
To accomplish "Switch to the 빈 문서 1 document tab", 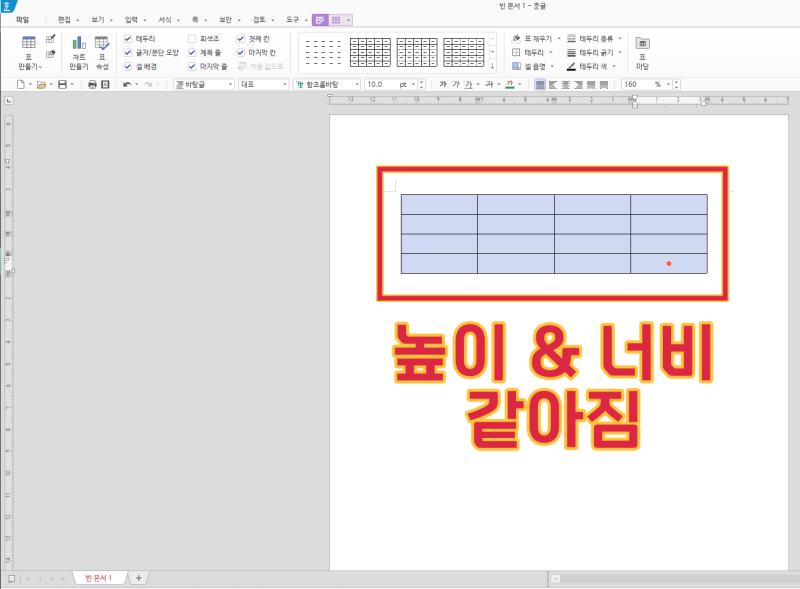I will pyautogui.click(x=100, y=578).
